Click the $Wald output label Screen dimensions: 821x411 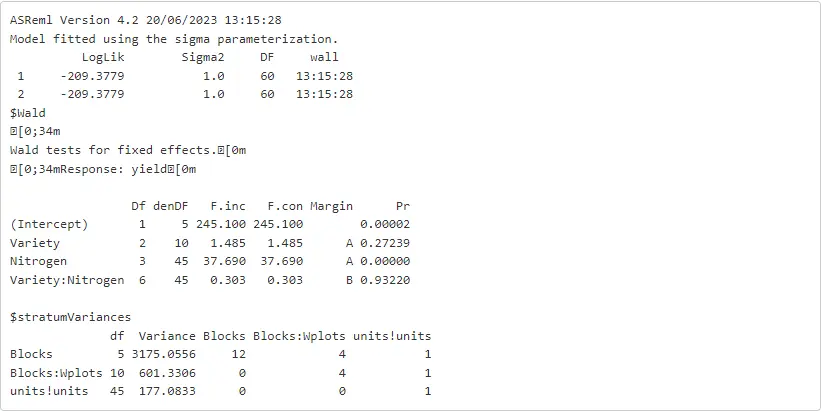tap(27, 113)
